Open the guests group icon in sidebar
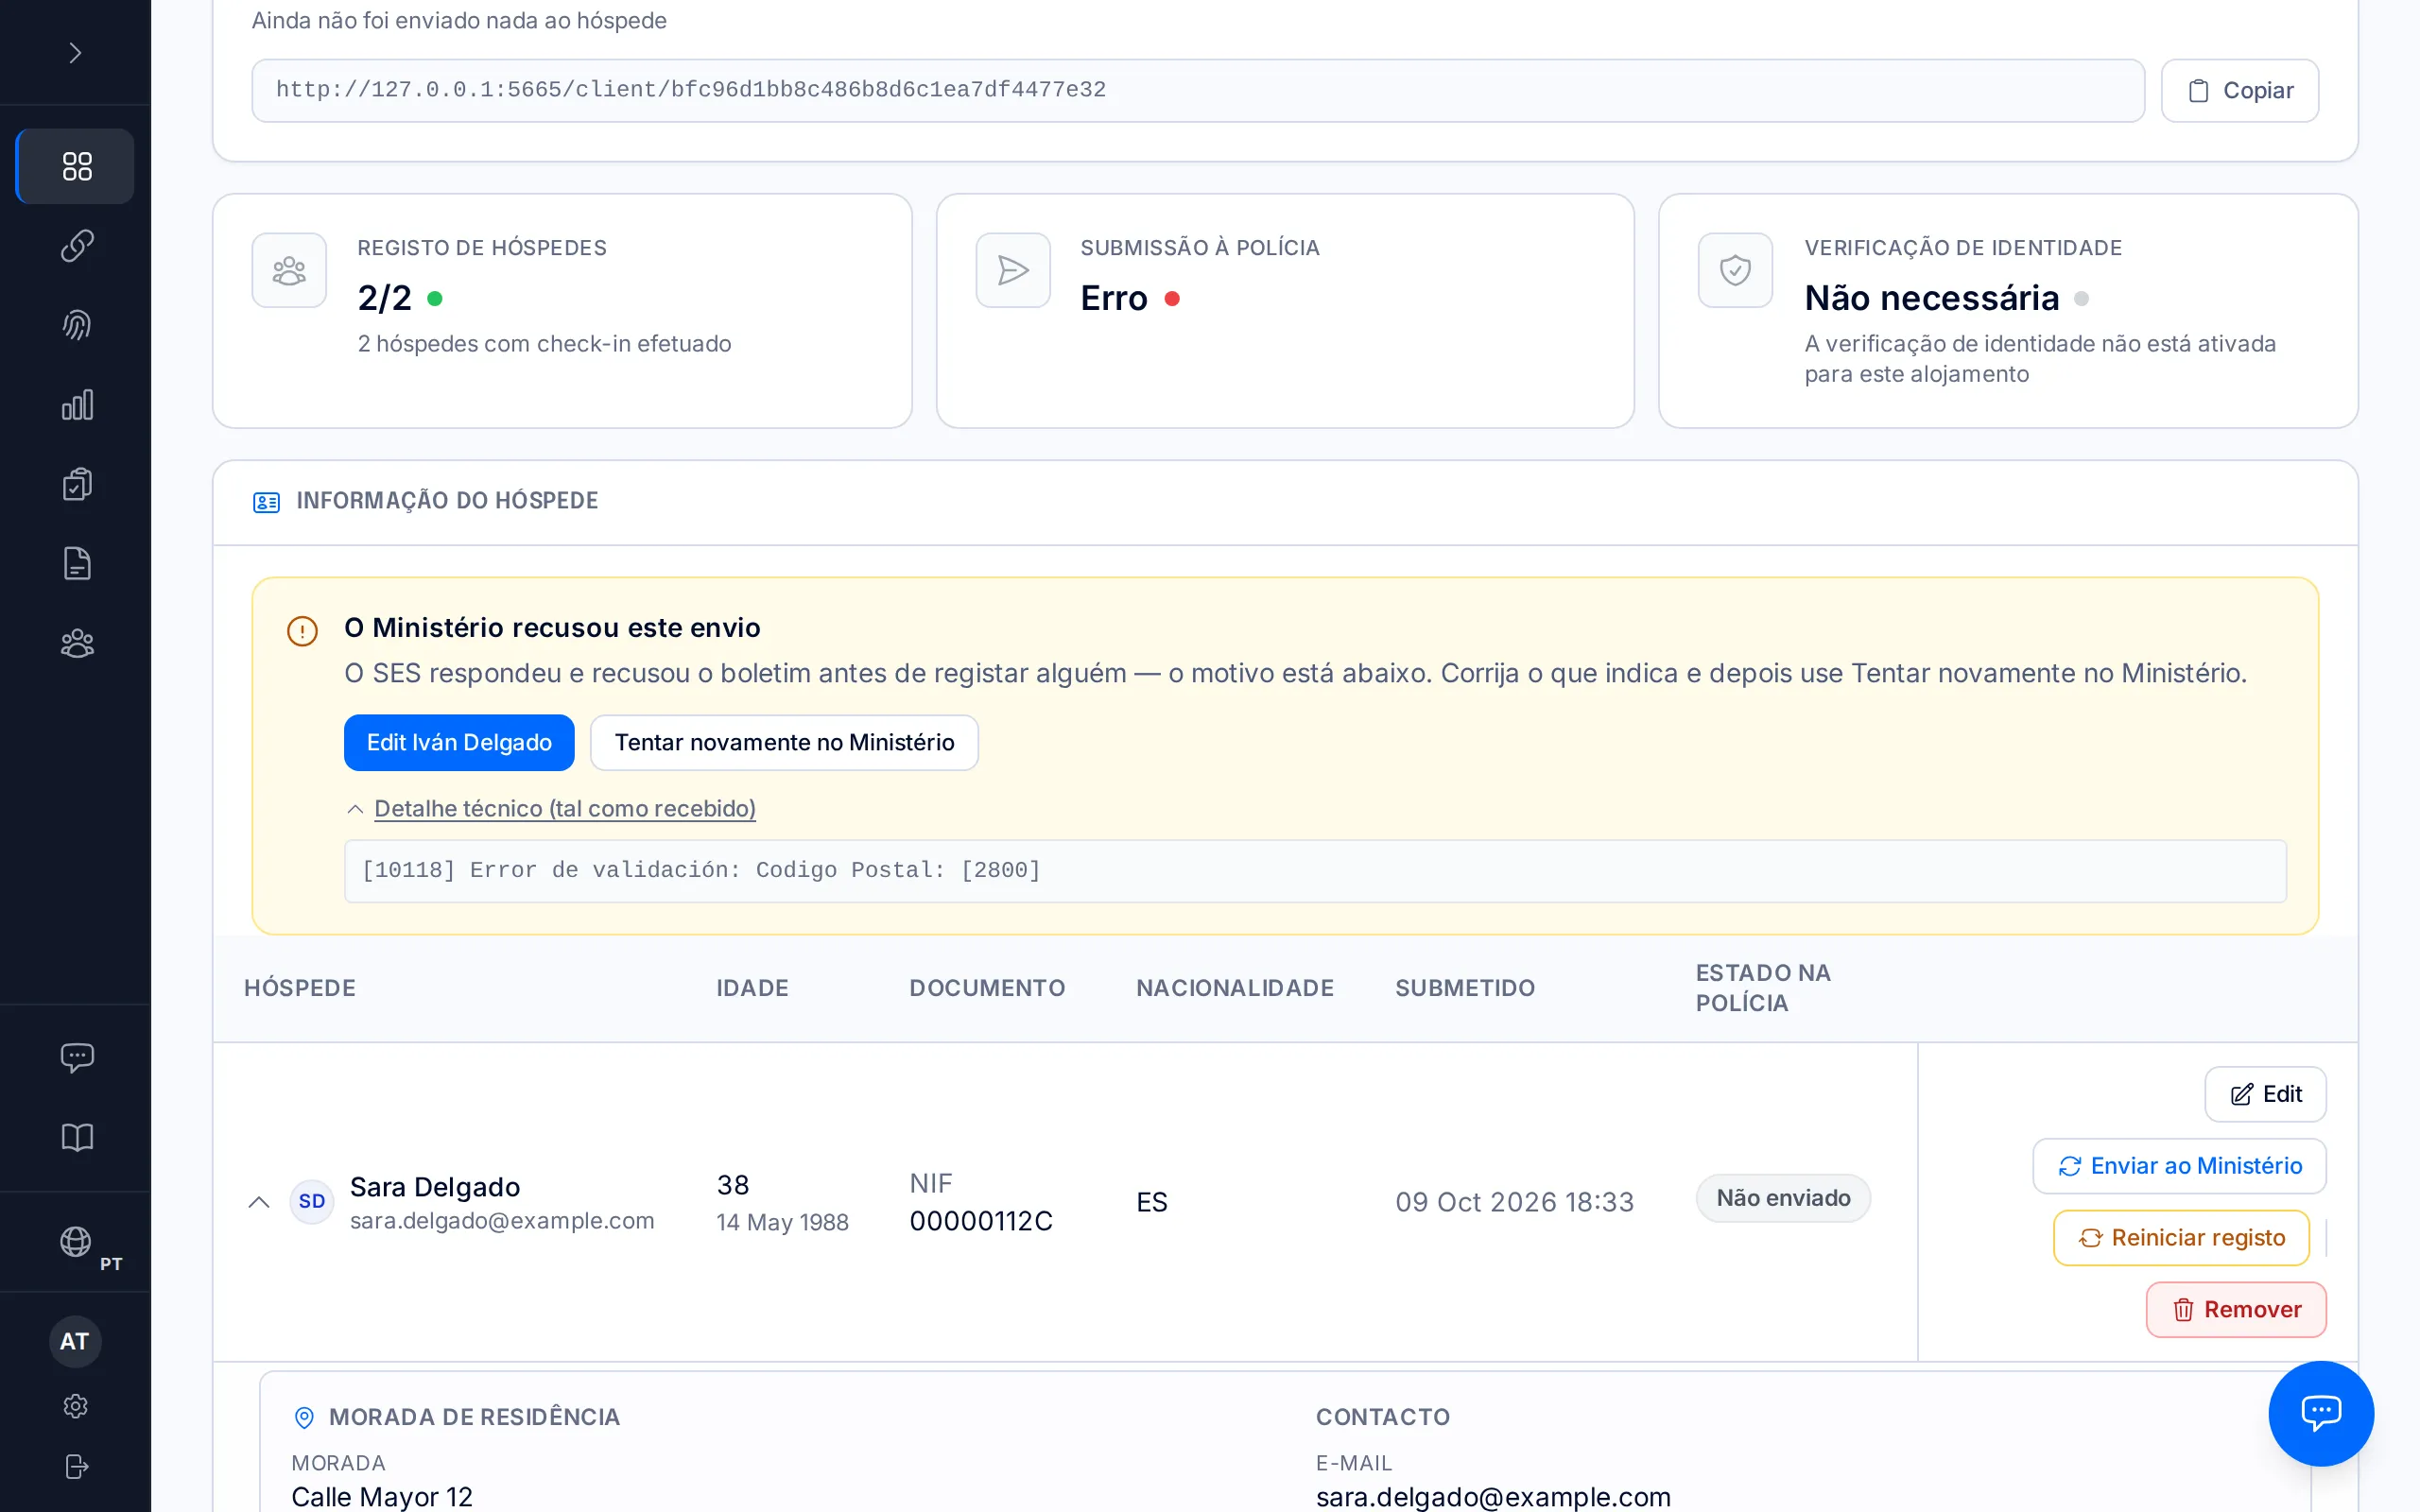The height and width of the screenshot is (1512, 2420). 76,643
